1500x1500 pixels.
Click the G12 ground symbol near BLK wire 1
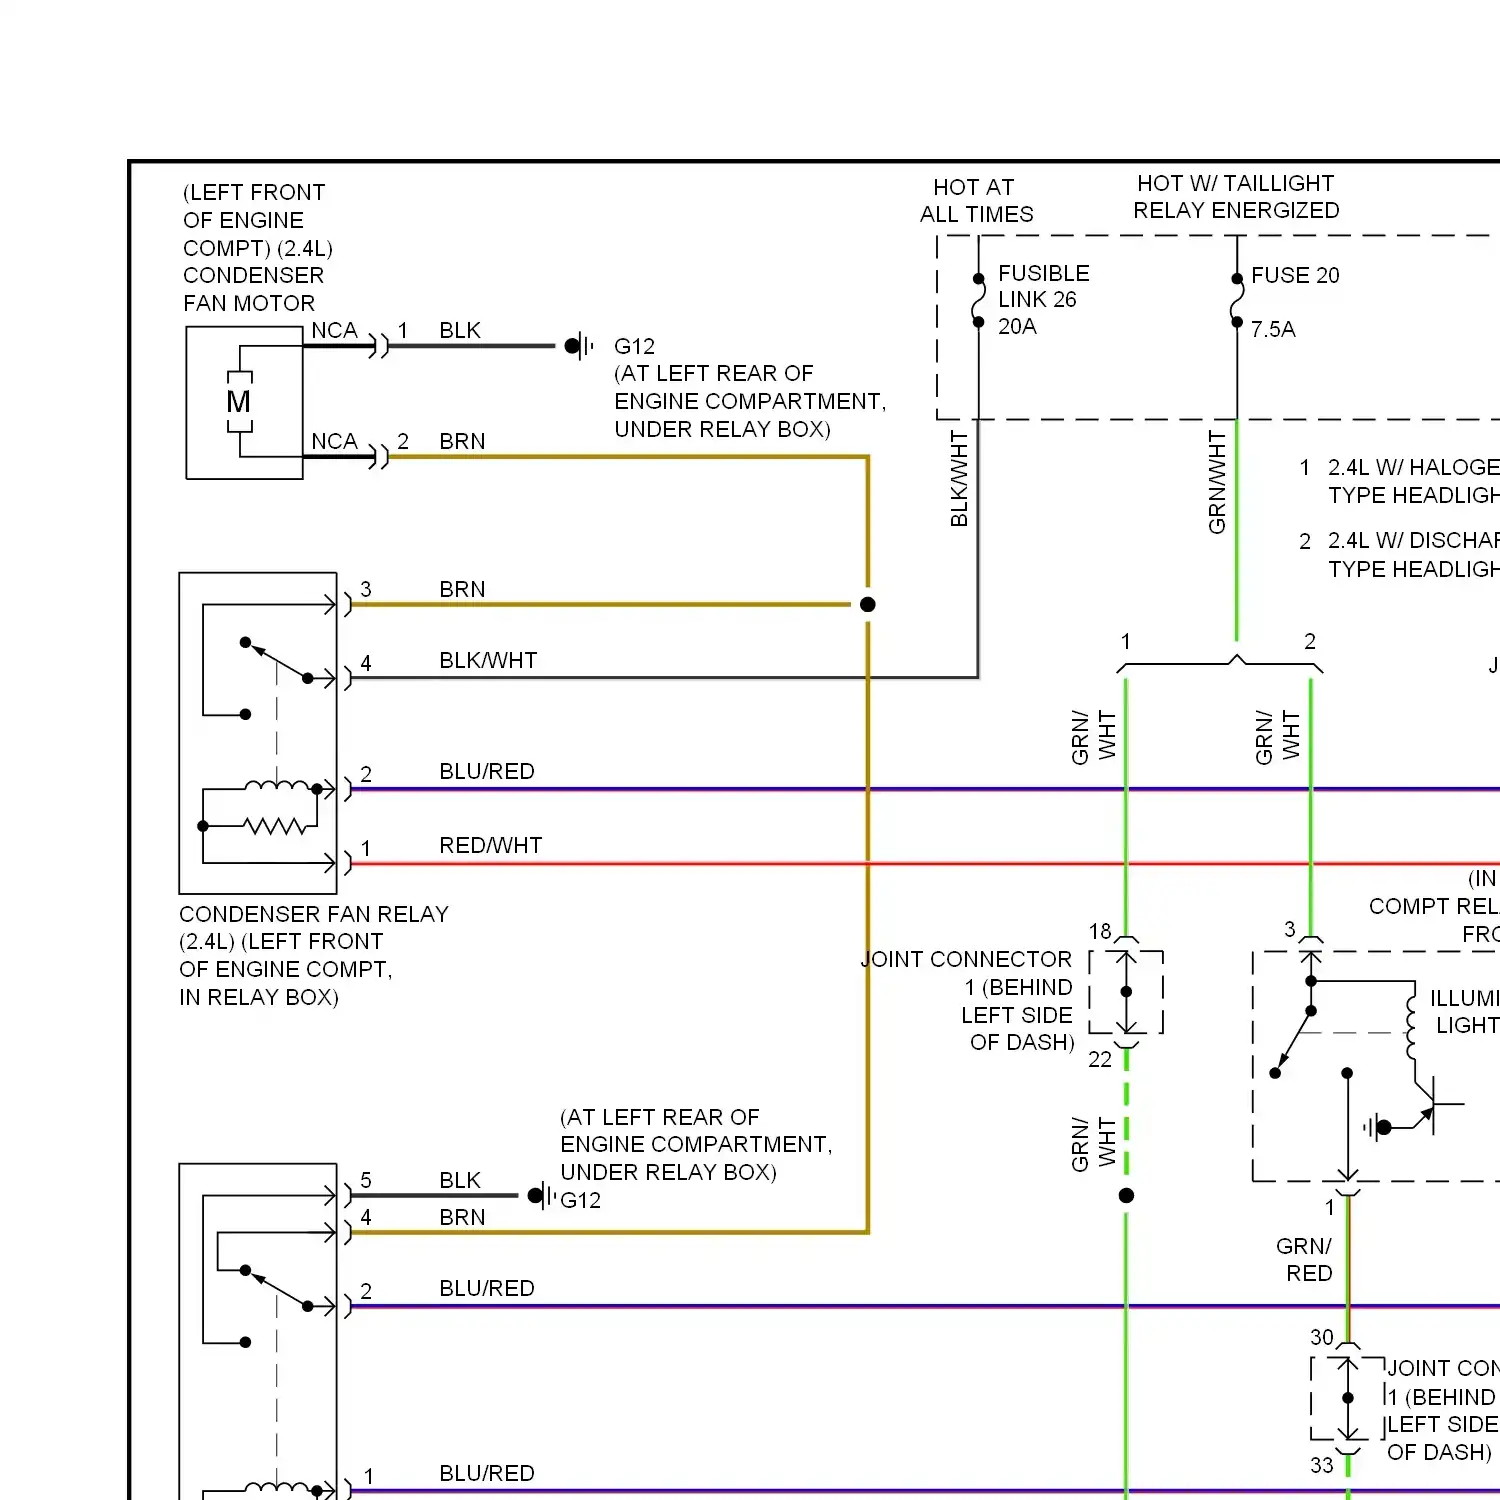[579, 346]
